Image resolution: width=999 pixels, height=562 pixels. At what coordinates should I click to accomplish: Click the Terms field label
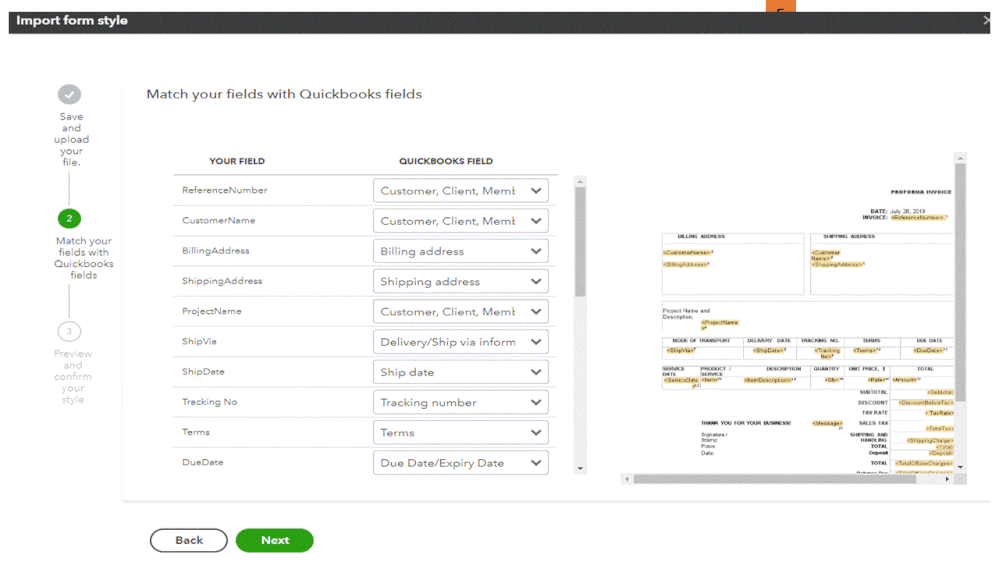(x=196, y=432)
